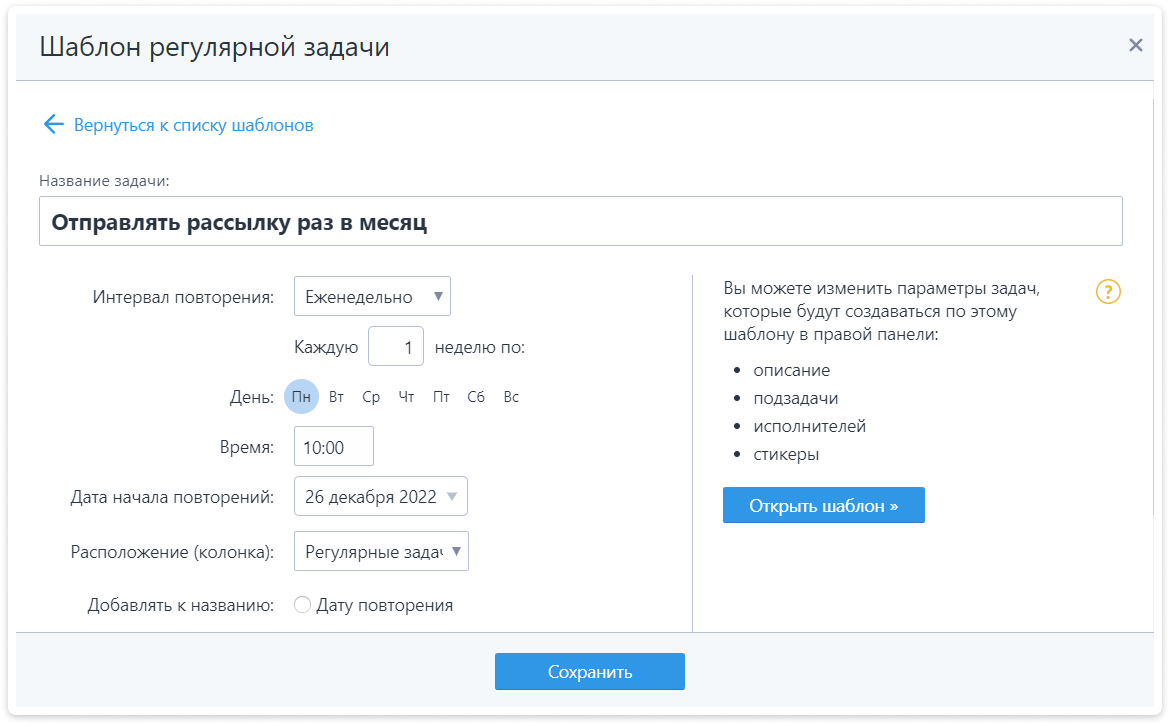Click the week interval number field

[x=396, y=347]
